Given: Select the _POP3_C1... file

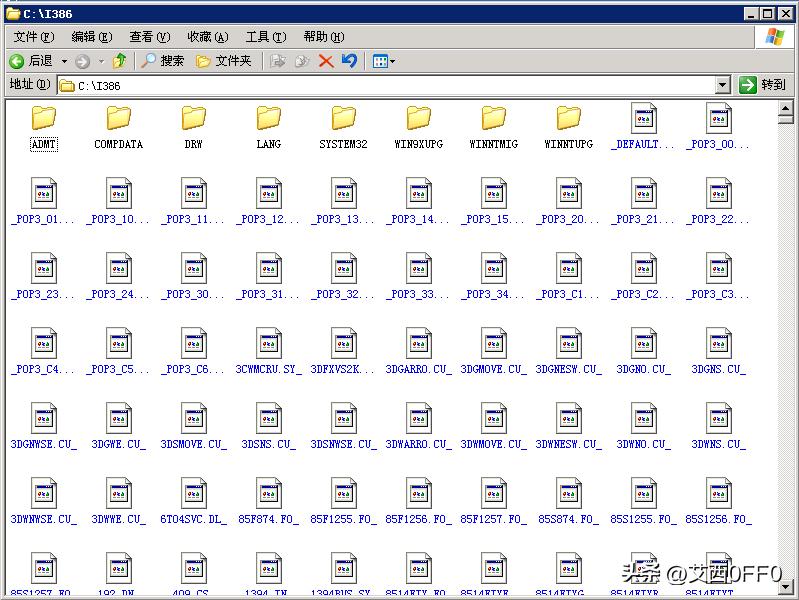Looking at the screenshot, I should (x=569, y=277).
